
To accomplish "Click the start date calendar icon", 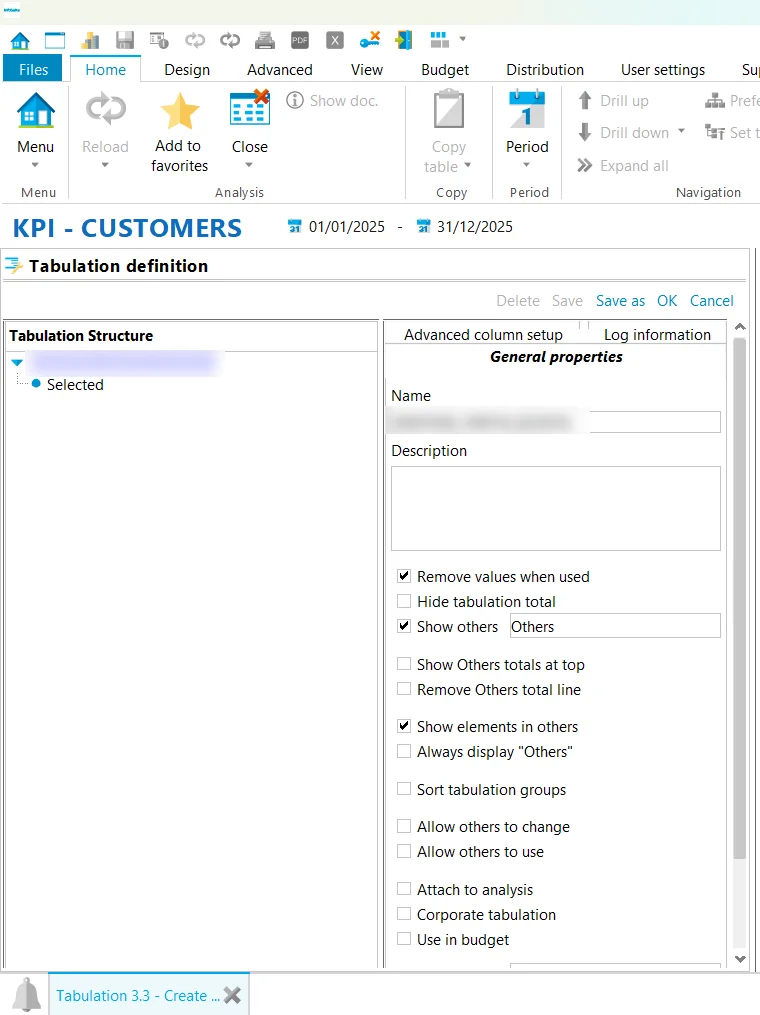I will click(x=295, y=227).
